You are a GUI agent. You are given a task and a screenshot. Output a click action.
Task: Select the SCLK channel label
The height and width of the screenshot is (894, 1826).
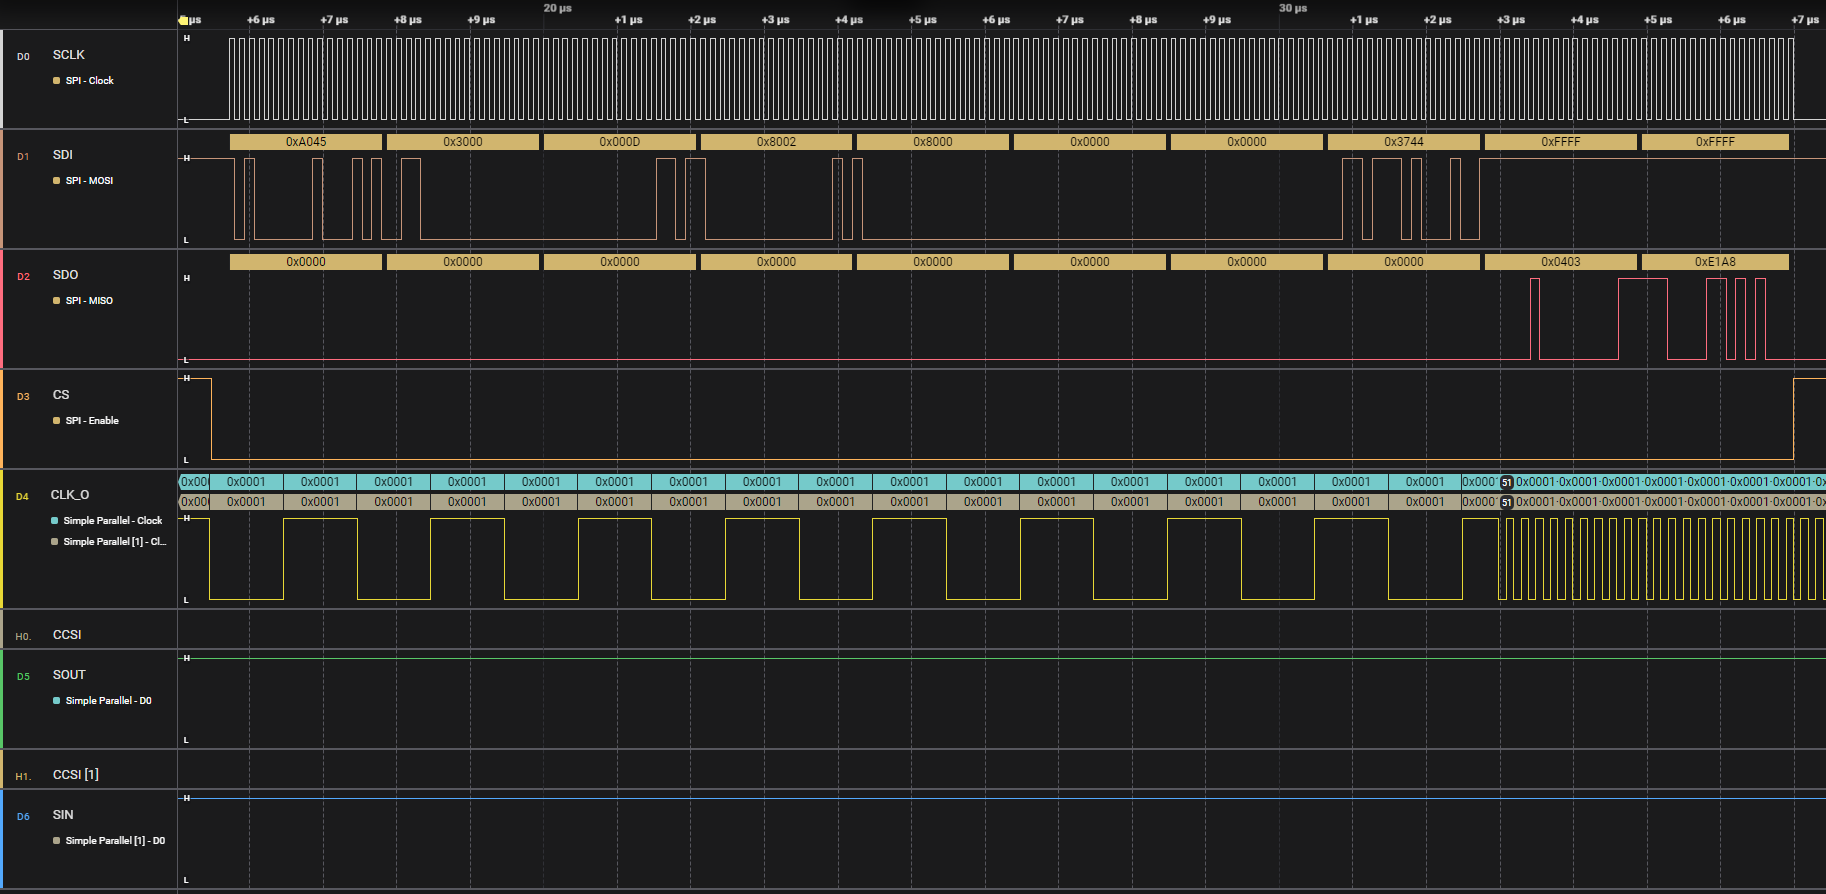pyautogui.click(x=69, y=55)
